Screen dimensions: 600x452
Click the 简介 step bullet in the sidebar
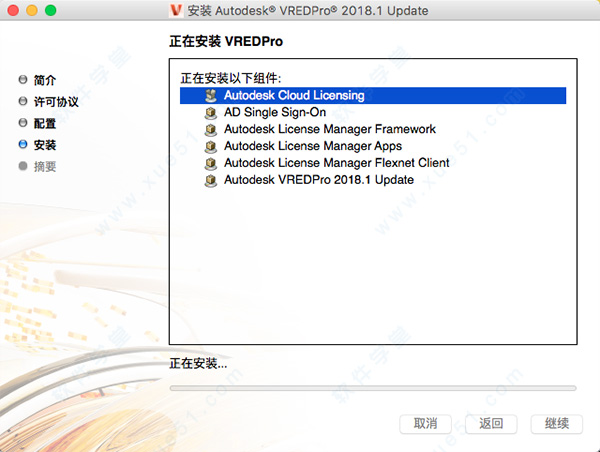click(23, 79)
